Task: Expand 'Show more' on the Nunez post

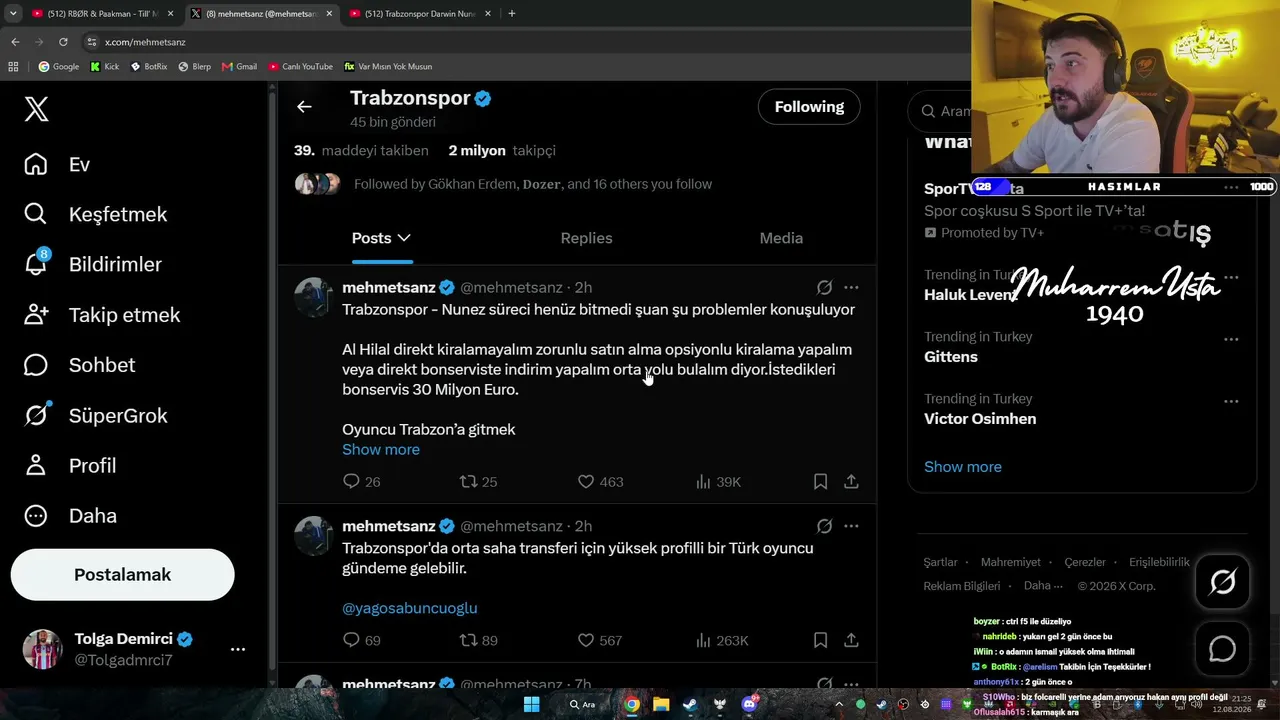Action: (x=381, y=450)
